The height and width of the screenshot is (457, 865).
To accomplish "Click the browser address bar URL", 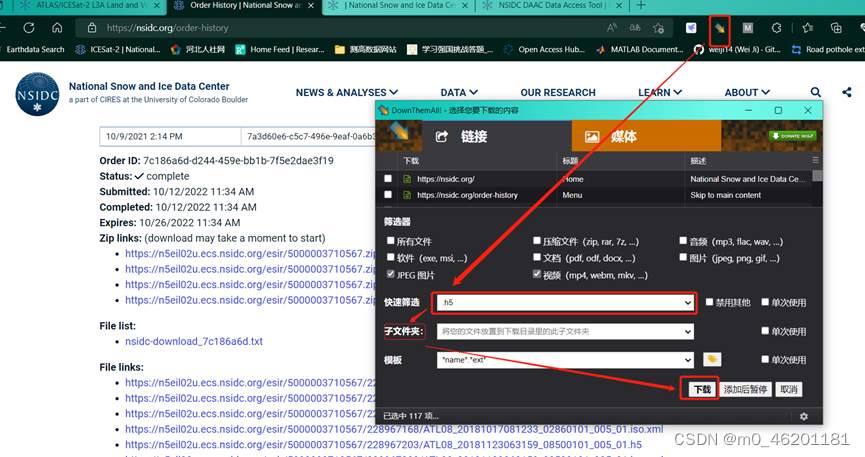I will tap(168, 28).
